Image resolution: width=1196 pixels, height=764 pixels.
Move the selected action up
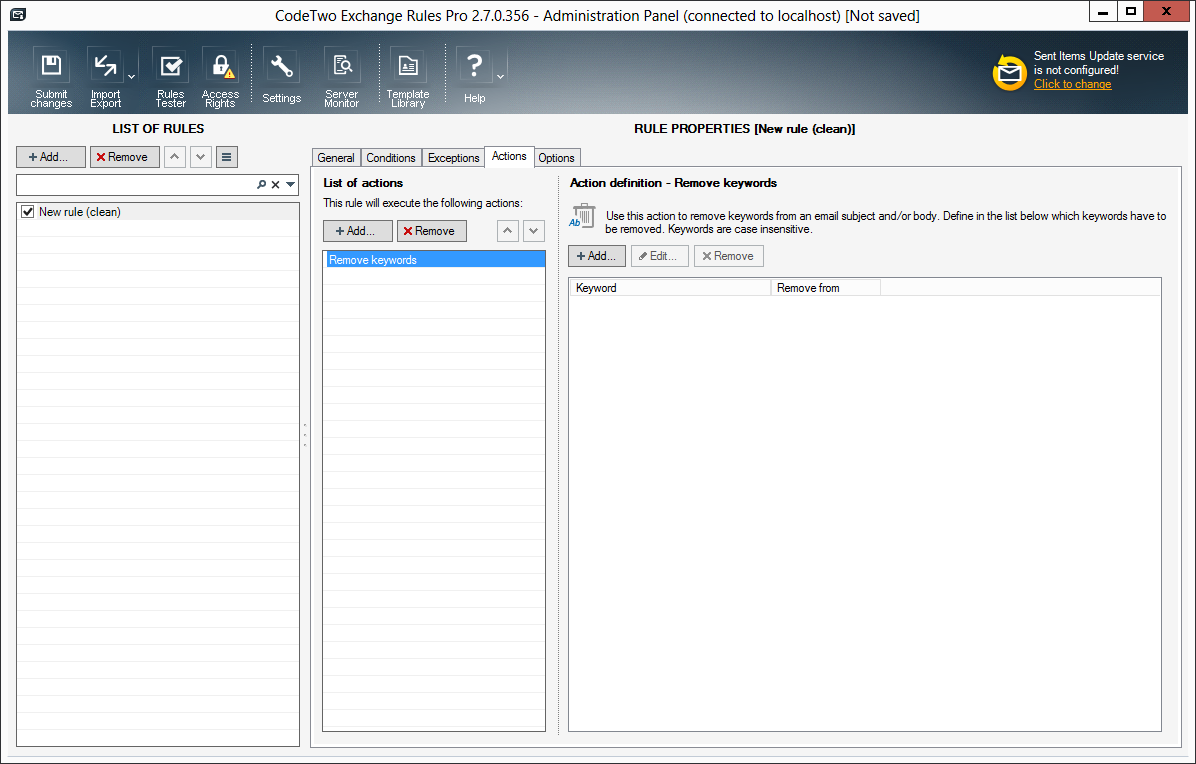508,231
